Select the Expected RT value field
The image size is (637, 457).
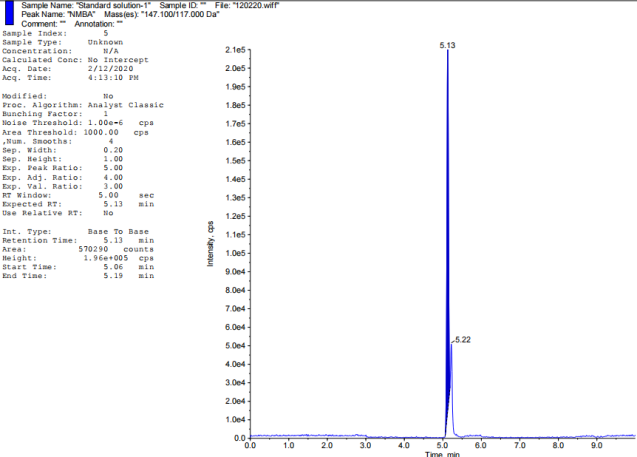pos(112,203)
